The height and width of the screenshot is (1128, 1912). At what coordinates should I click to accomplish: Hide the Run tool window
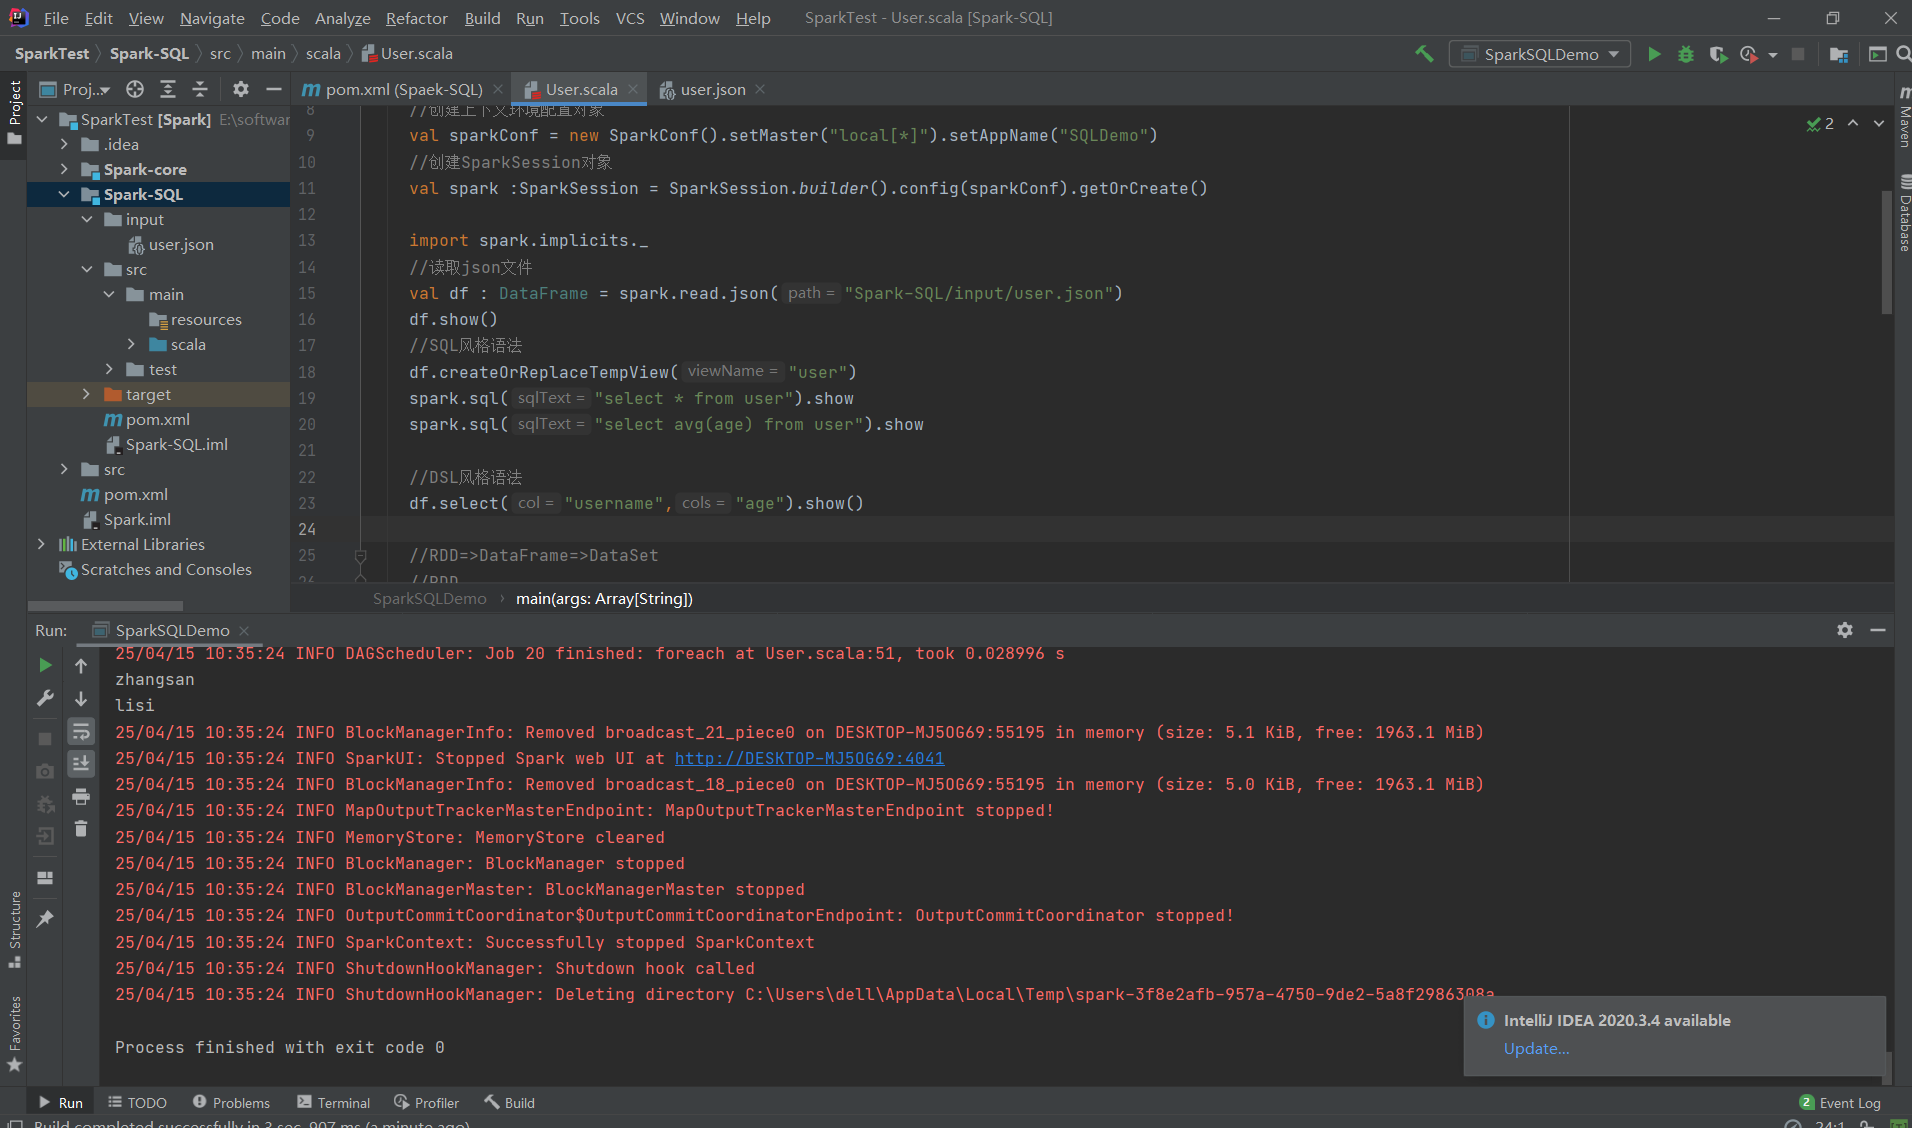1878,630
